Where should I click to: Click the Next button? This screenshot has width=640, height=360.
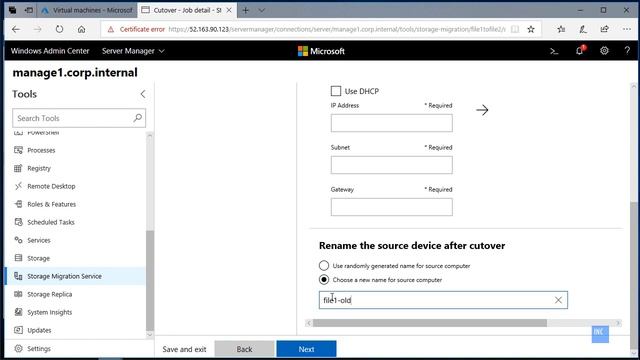tap(306, 349)
